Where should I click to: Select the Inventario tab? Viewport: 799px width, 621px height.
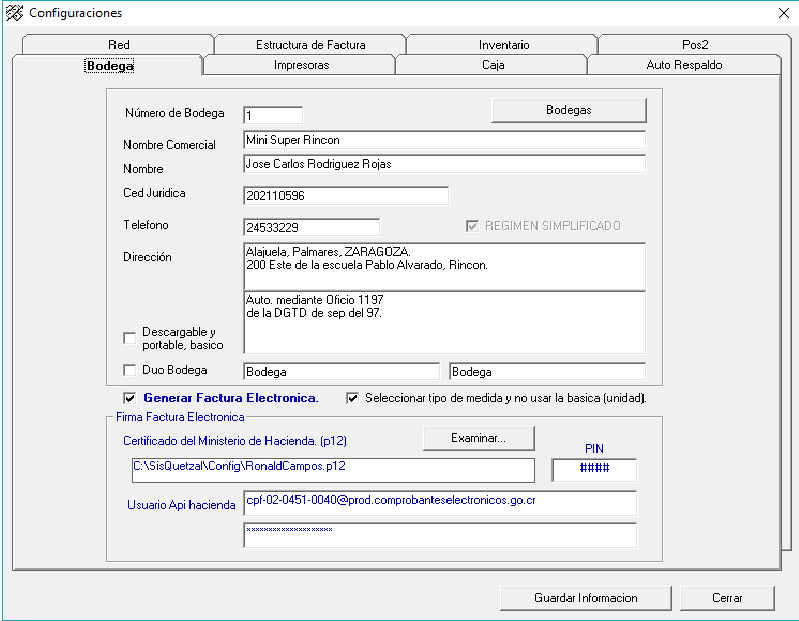503,45
